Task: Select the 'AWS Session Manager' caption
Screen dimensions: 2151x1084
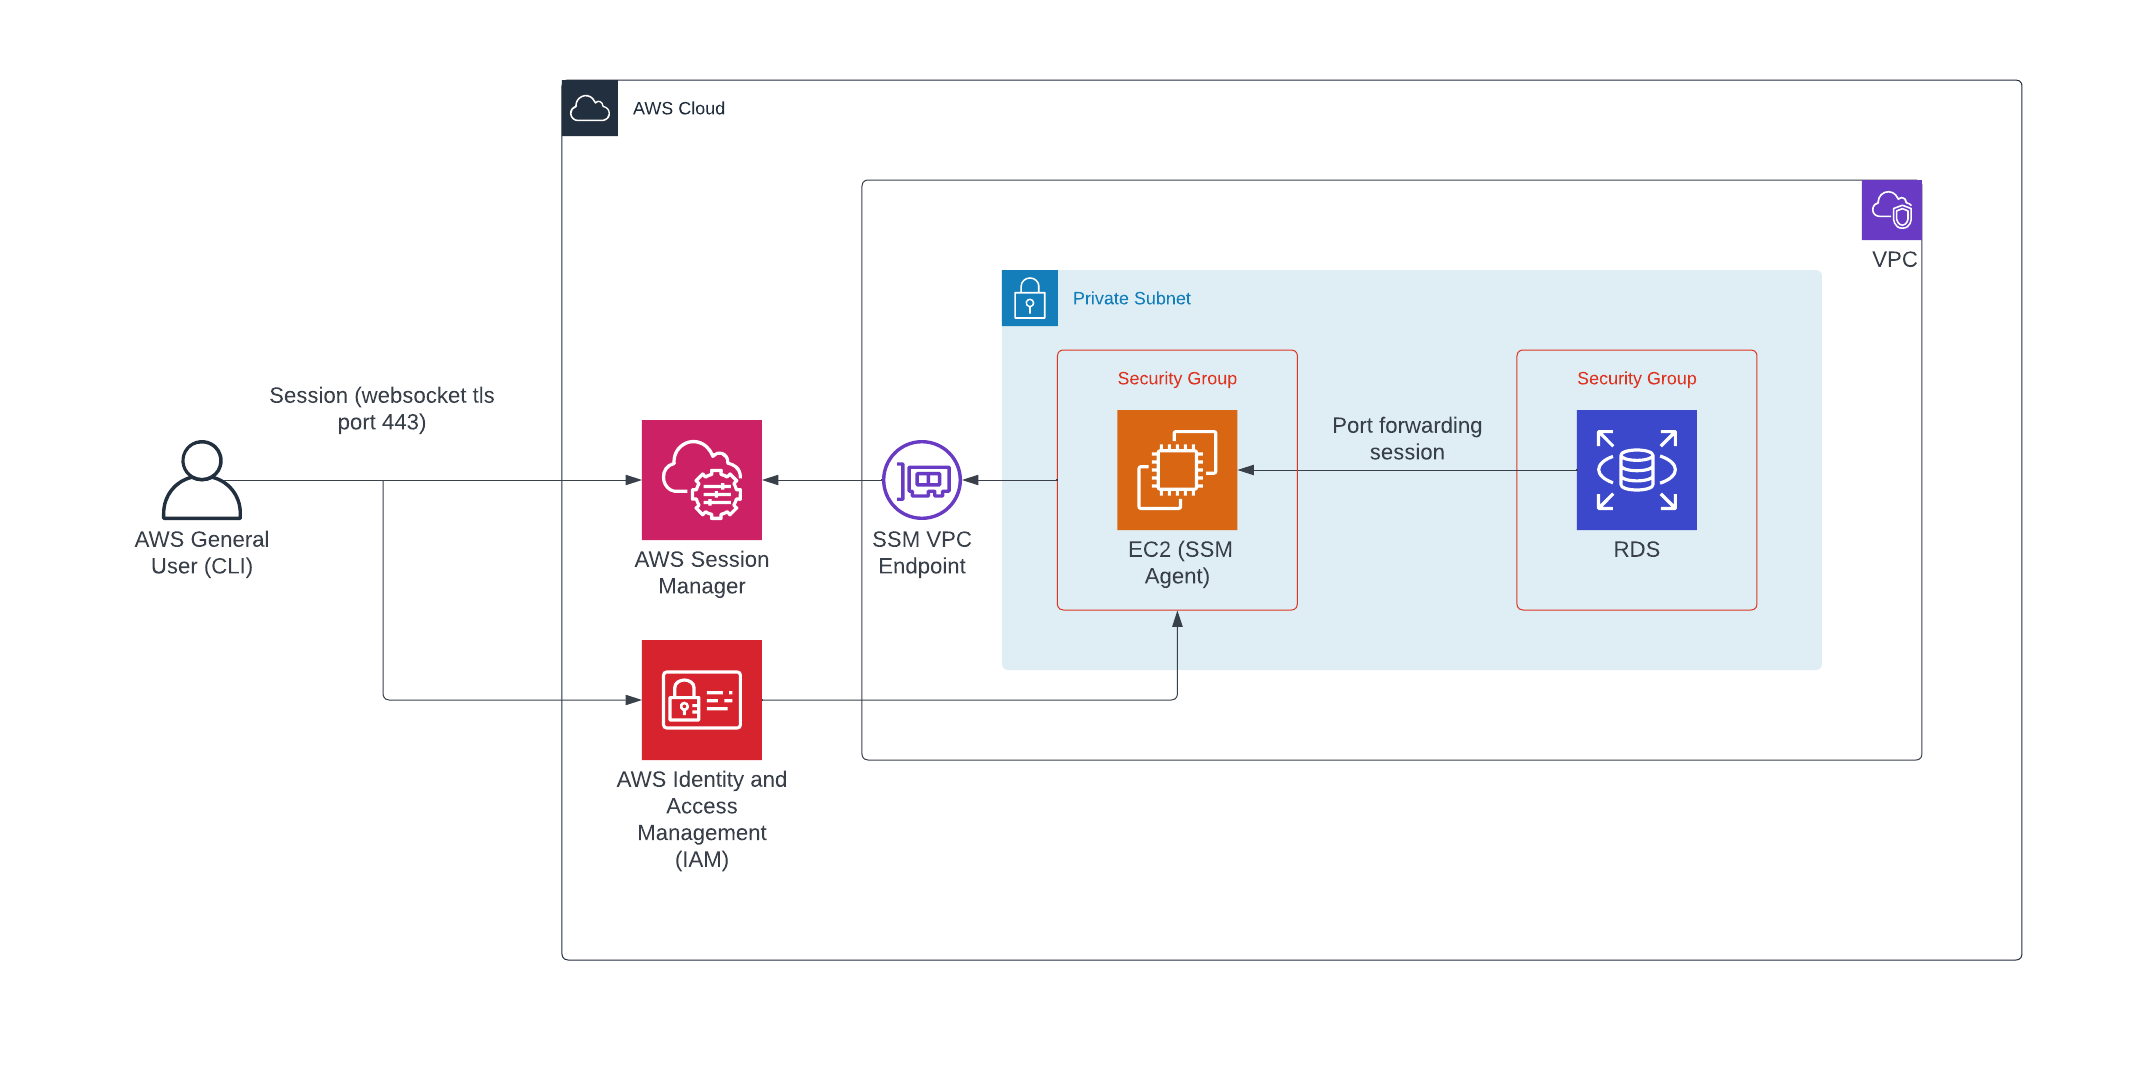Action: pos(702,573)
